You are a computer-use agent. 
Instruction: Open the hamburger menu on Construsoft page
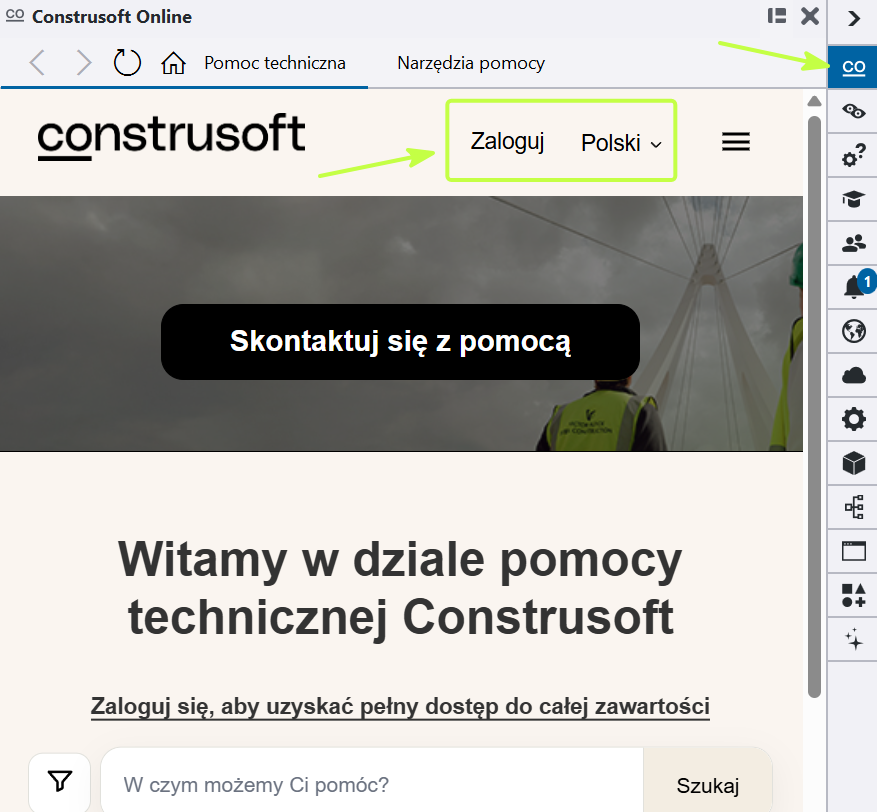(735, 141)
